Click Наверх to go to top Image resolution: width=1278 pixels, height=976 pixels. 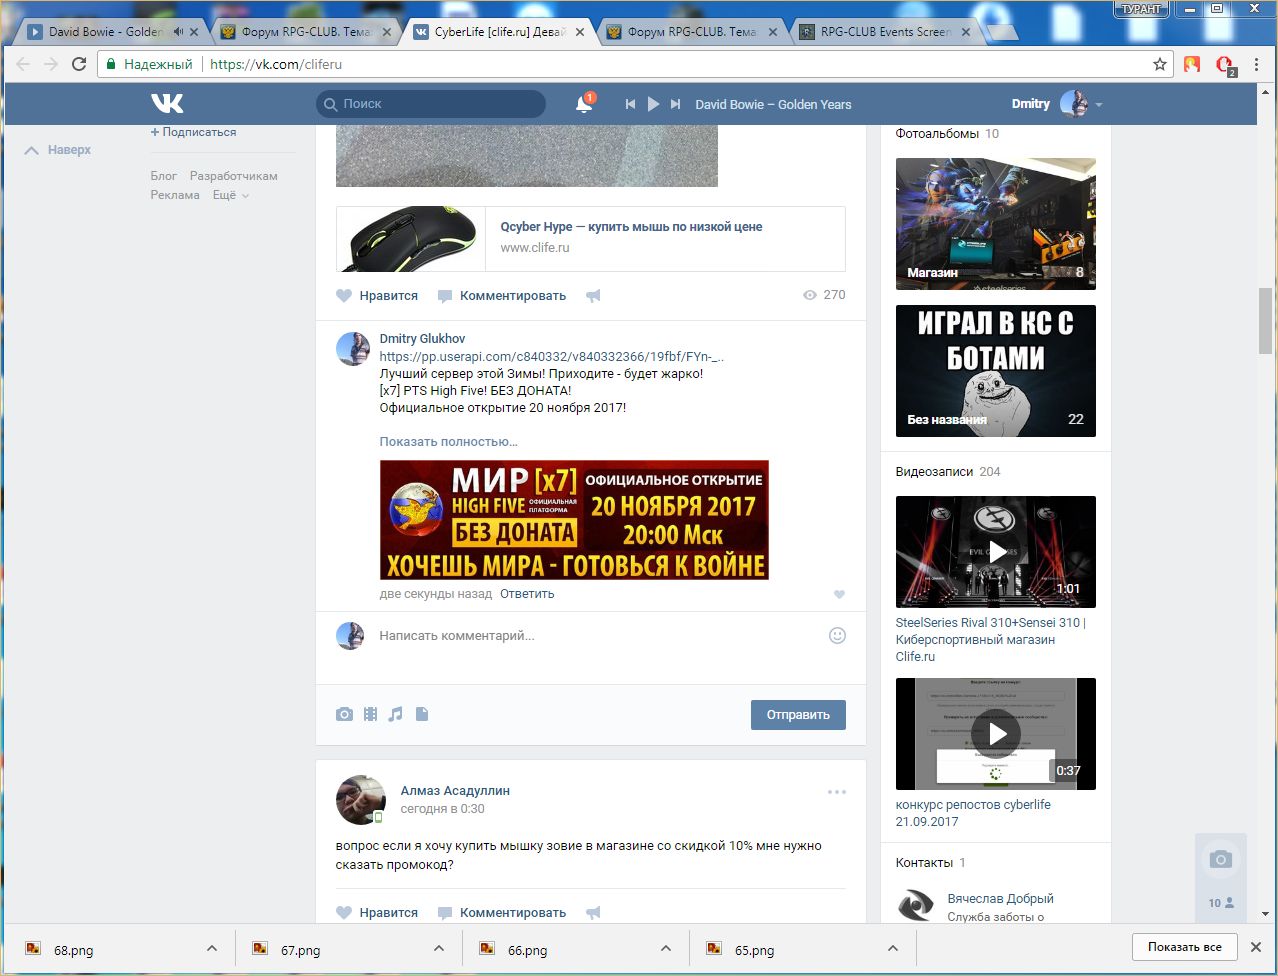[x=58, y=150]
